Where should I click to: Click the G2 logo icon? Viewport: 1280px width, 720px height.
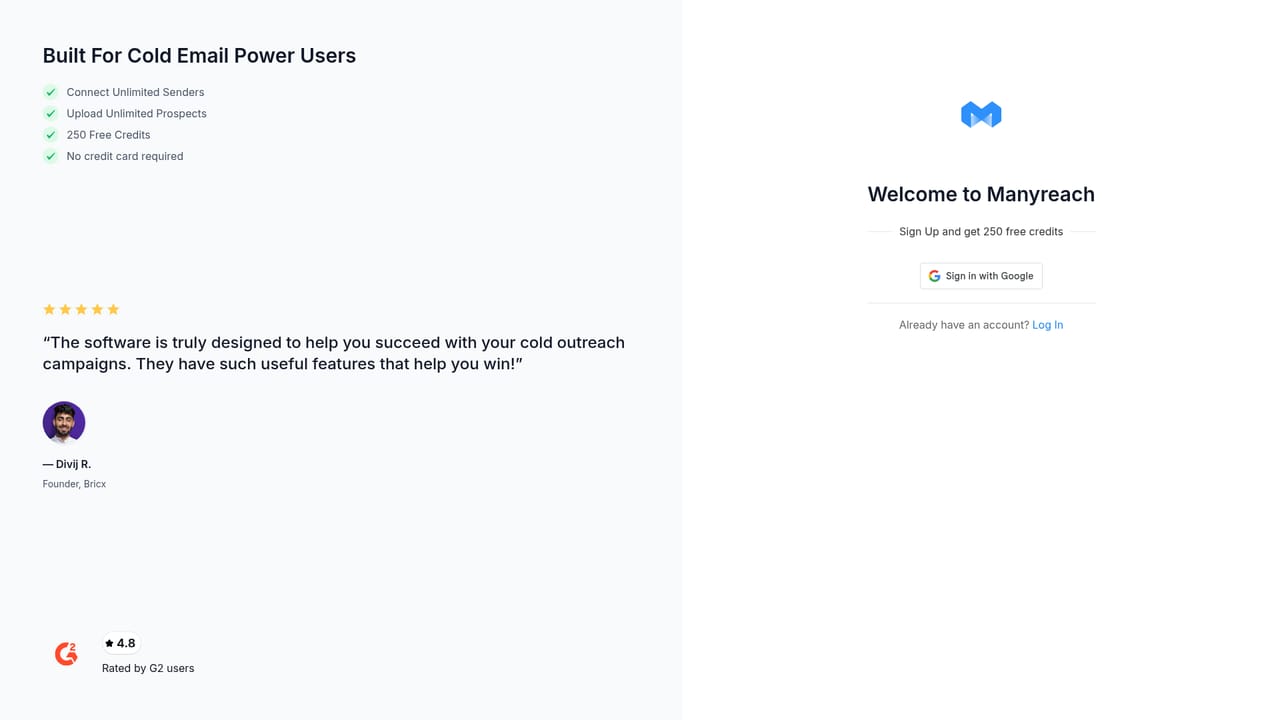pos(66,654)
